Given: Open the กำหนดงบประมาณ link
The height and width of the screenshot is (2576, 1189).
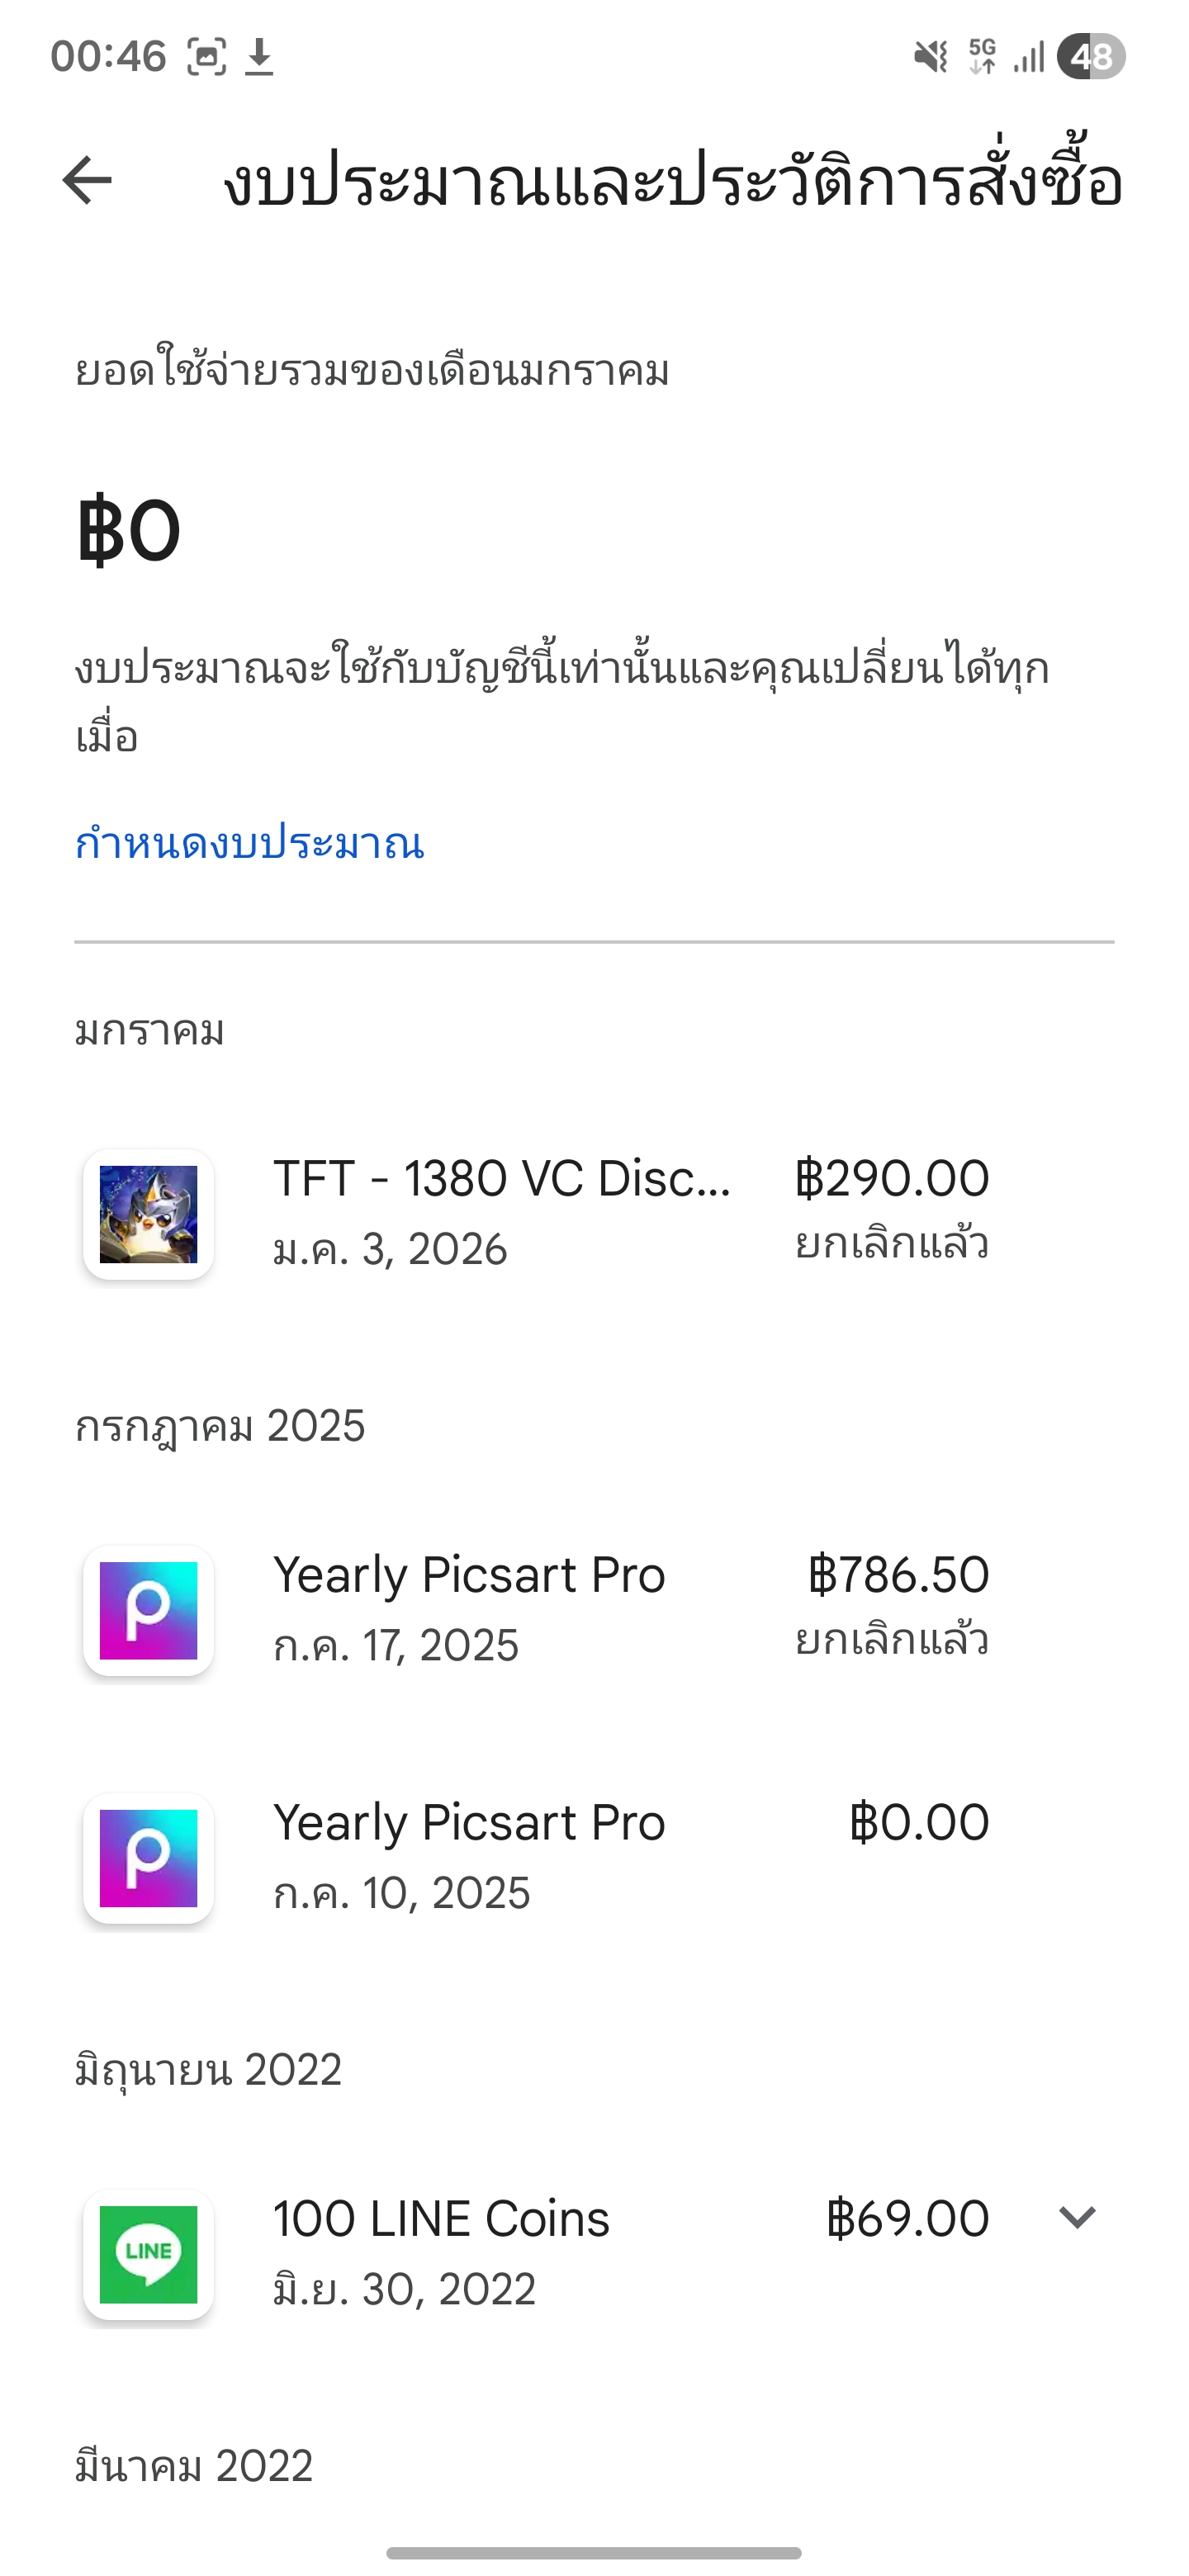Looking at the screenshot, I should (x=250, y=843).
